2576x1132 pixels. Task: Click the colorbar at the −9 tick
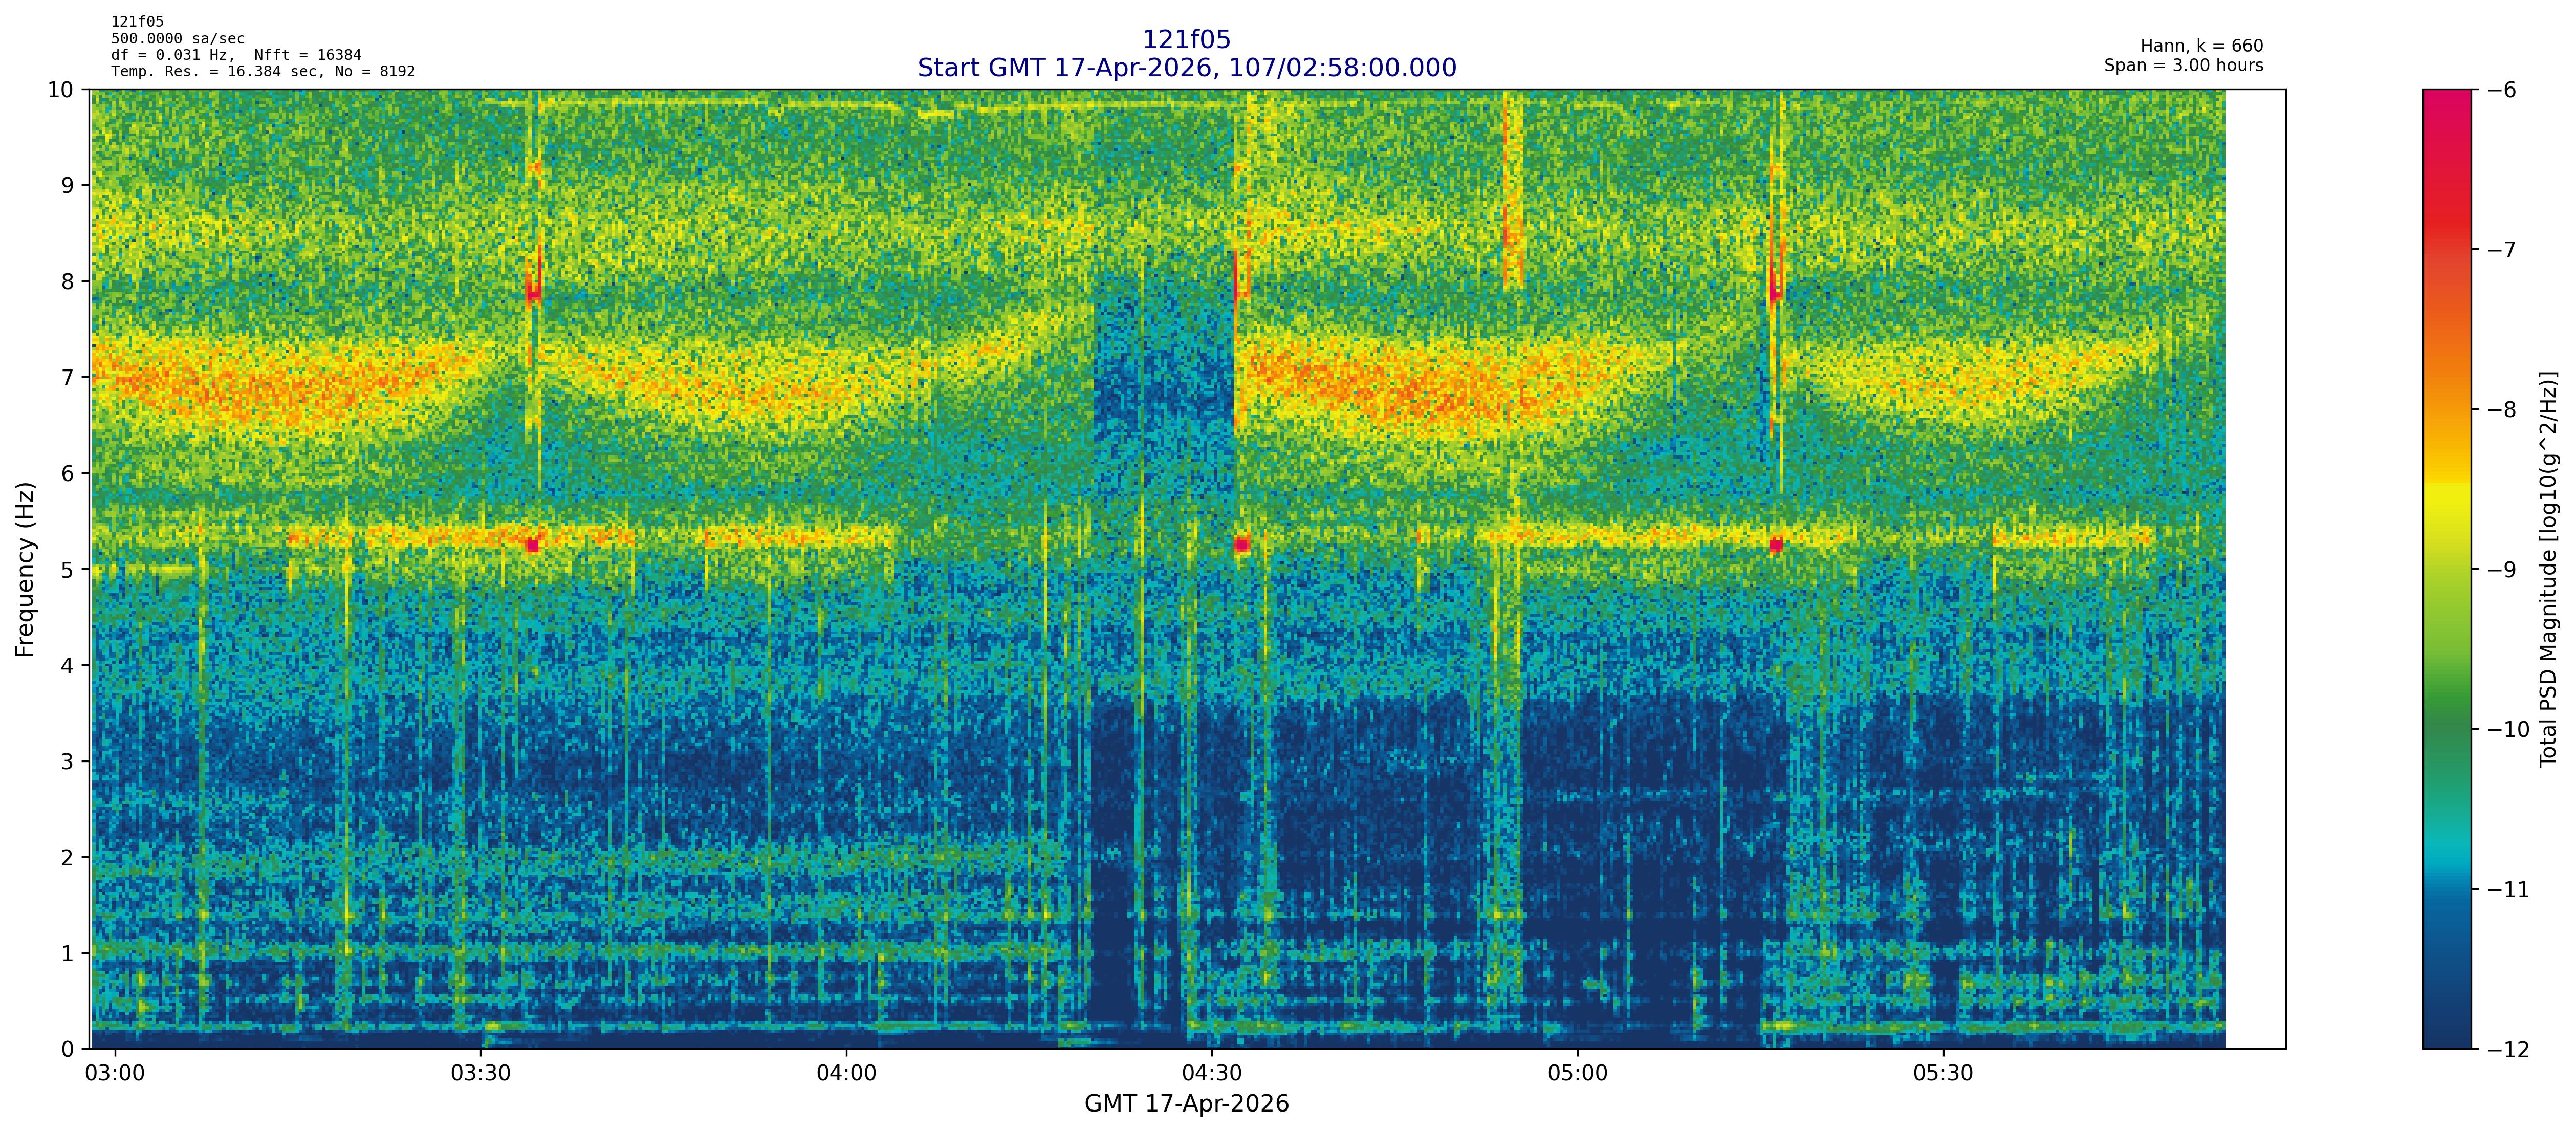click(x=2446, y=569)
